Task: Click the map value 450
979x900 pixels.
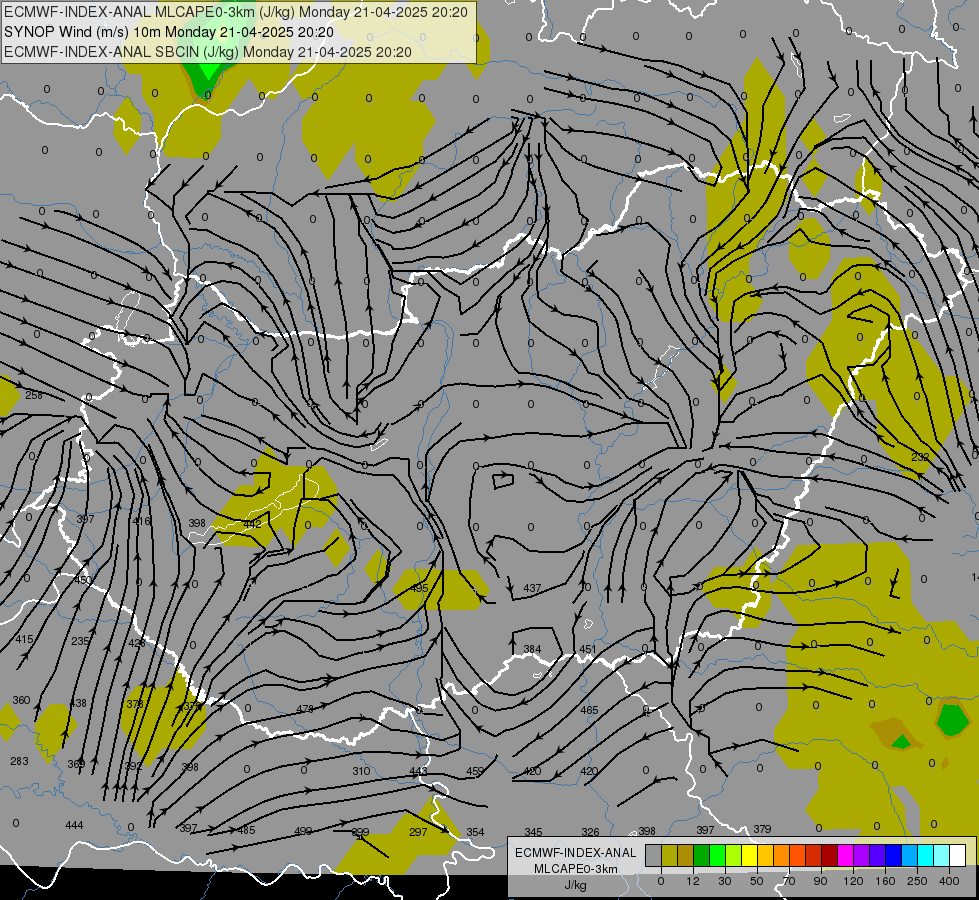Action: pos(83,580)
